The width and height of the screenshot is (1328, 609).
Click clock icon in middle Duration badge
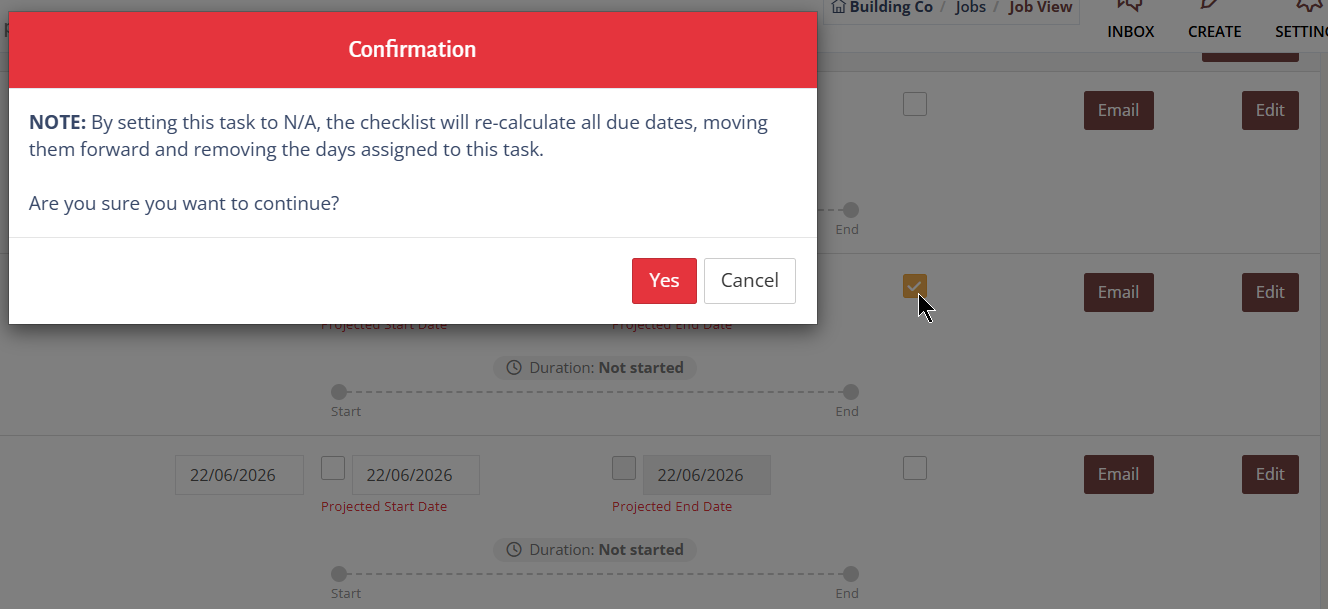pyautogui.click(x=514, y=368)
